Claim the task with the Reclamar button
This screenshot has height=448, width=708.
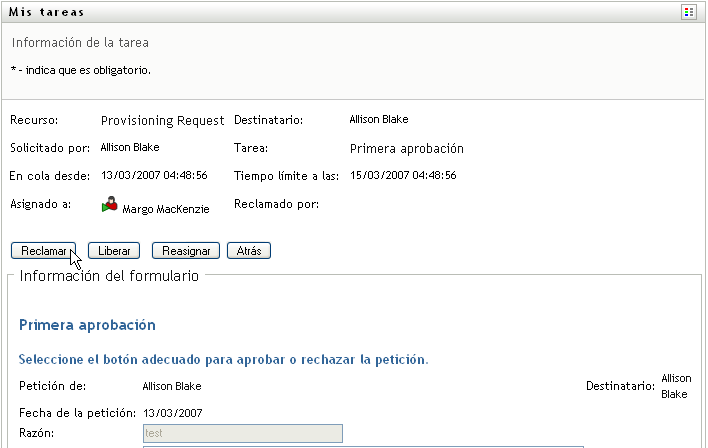pyautogui.click(x=43, y=251)
